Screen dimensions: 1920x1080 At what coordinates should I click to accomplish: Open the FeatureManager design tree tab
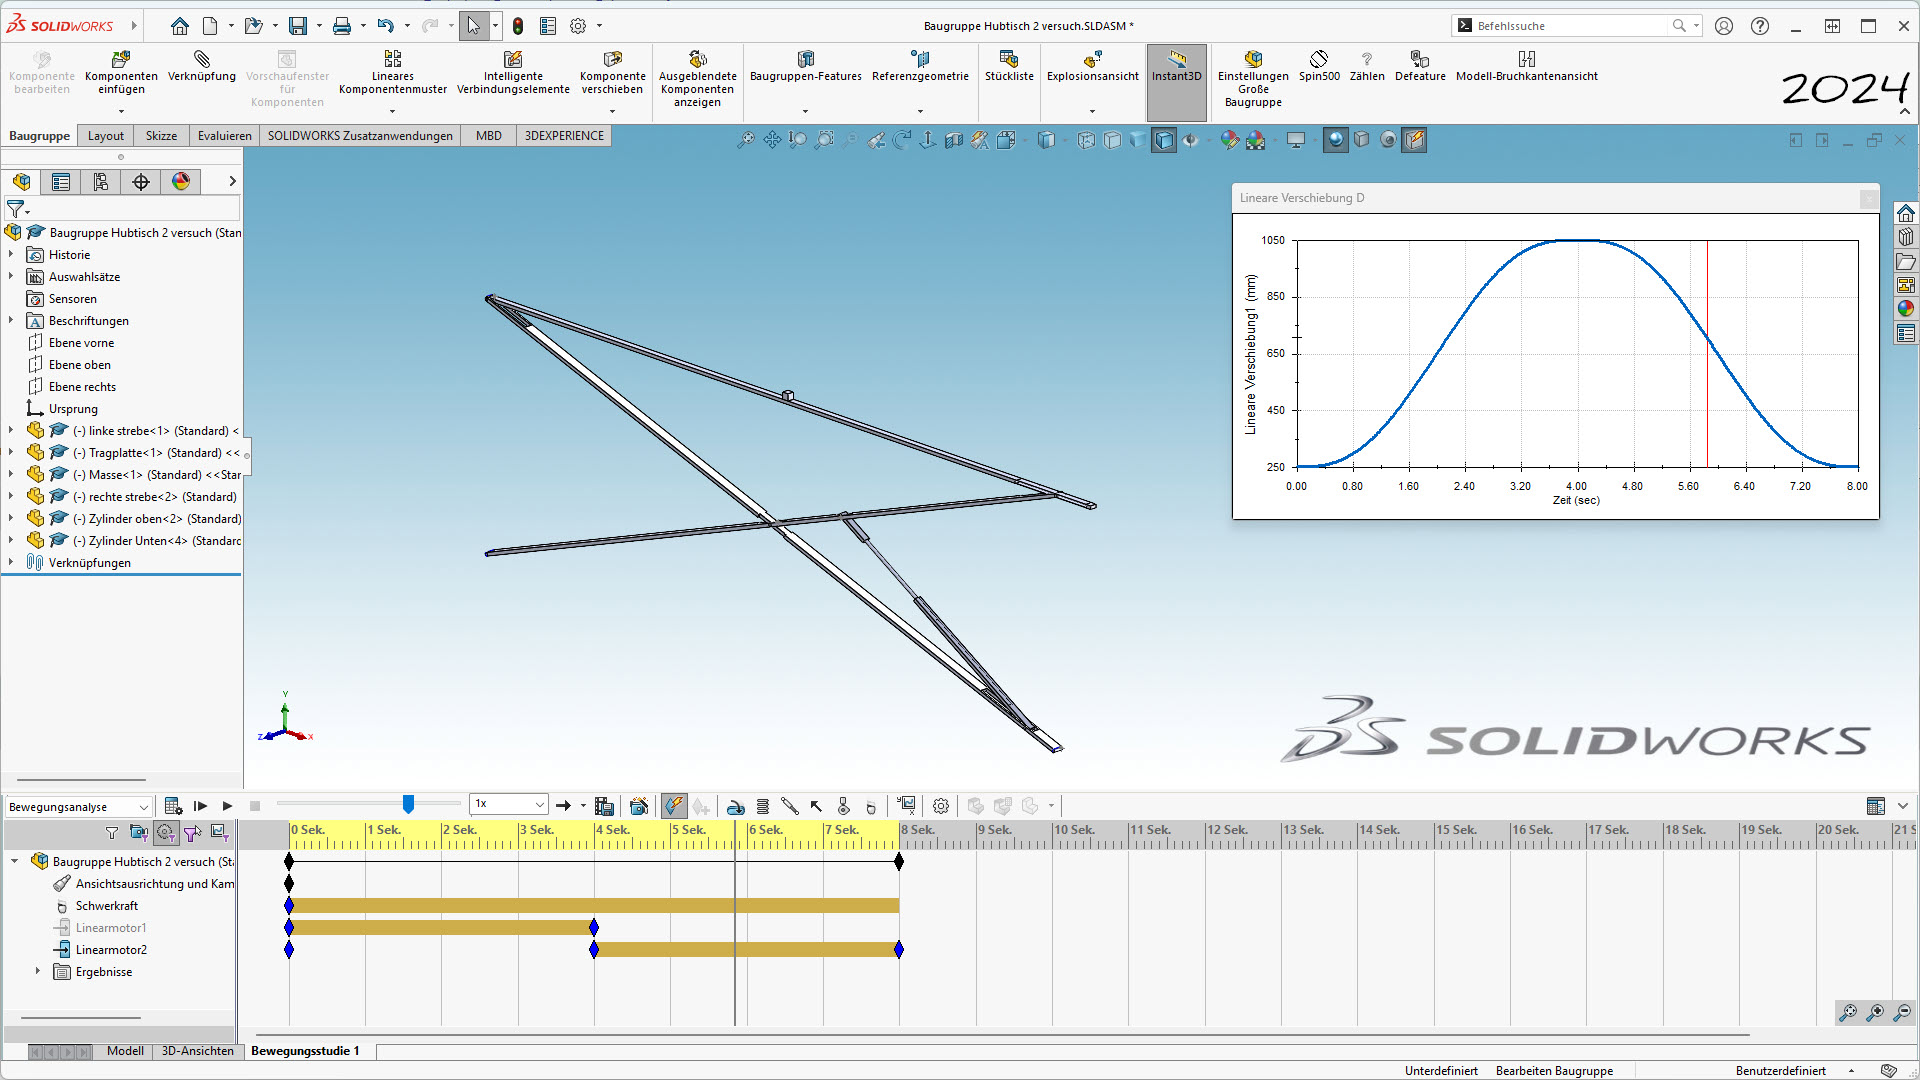tap(21, 181)
